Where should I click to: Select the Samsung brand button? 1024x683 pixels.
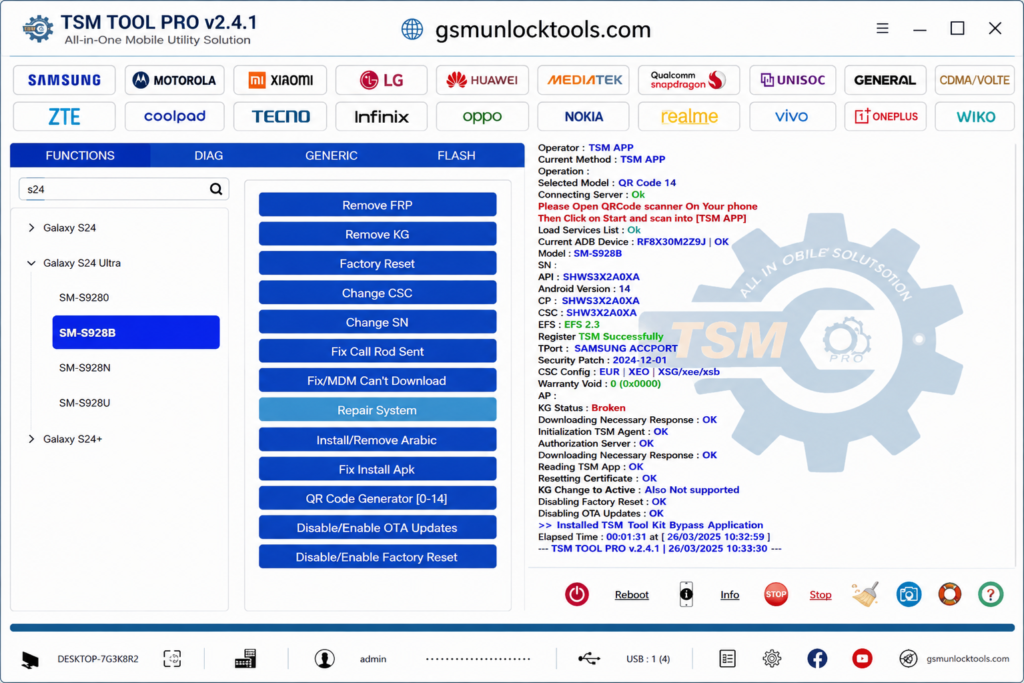64,80
